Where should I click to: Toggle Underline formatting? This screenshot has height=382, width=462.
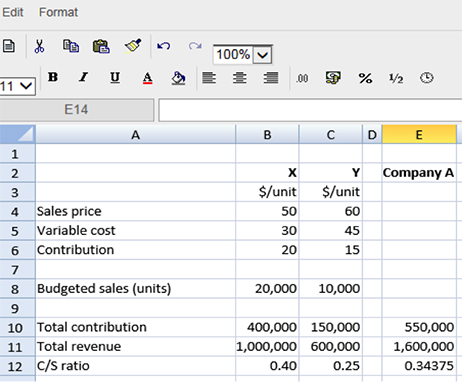(115, 78)
